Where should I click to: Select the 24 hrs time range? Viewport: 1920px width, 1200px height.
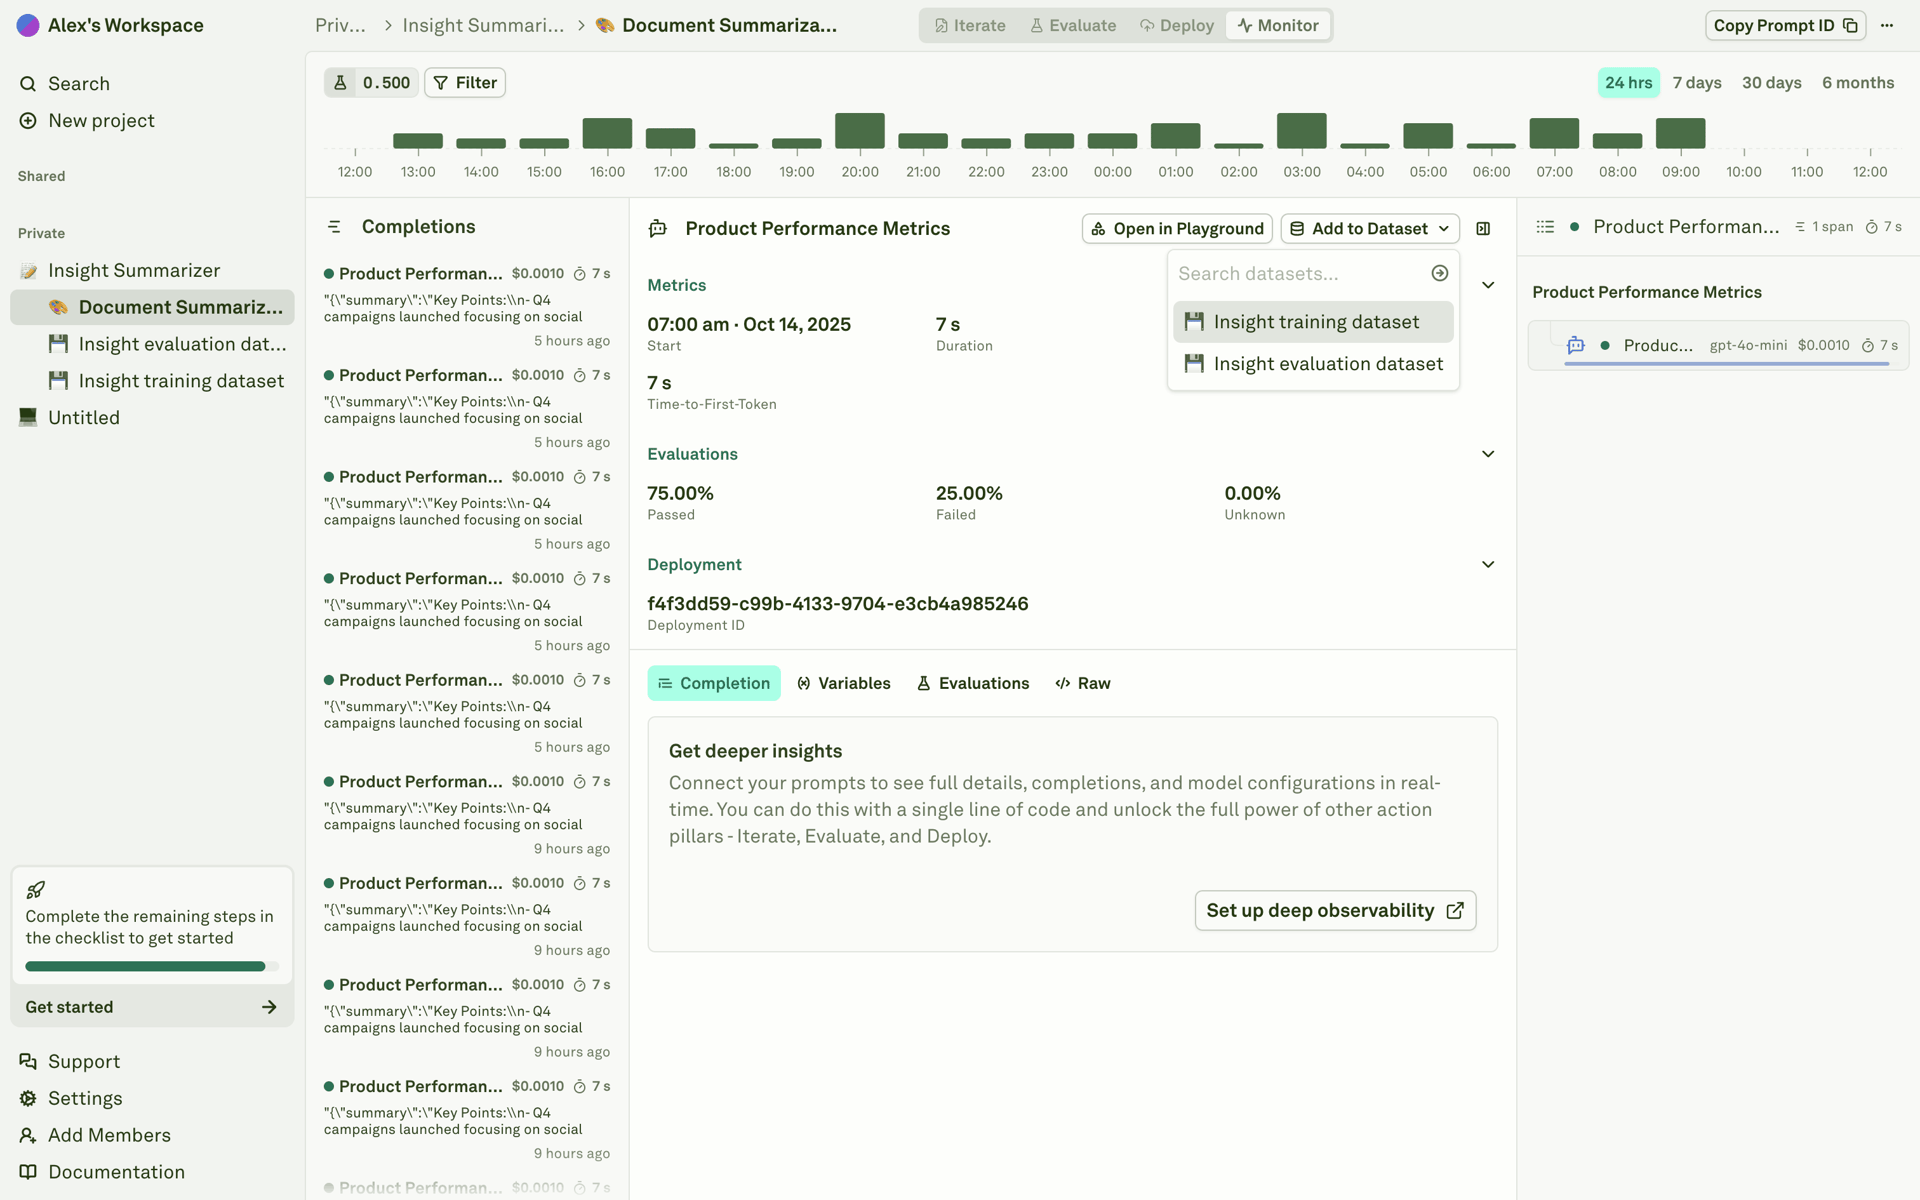coord(1628,83)
